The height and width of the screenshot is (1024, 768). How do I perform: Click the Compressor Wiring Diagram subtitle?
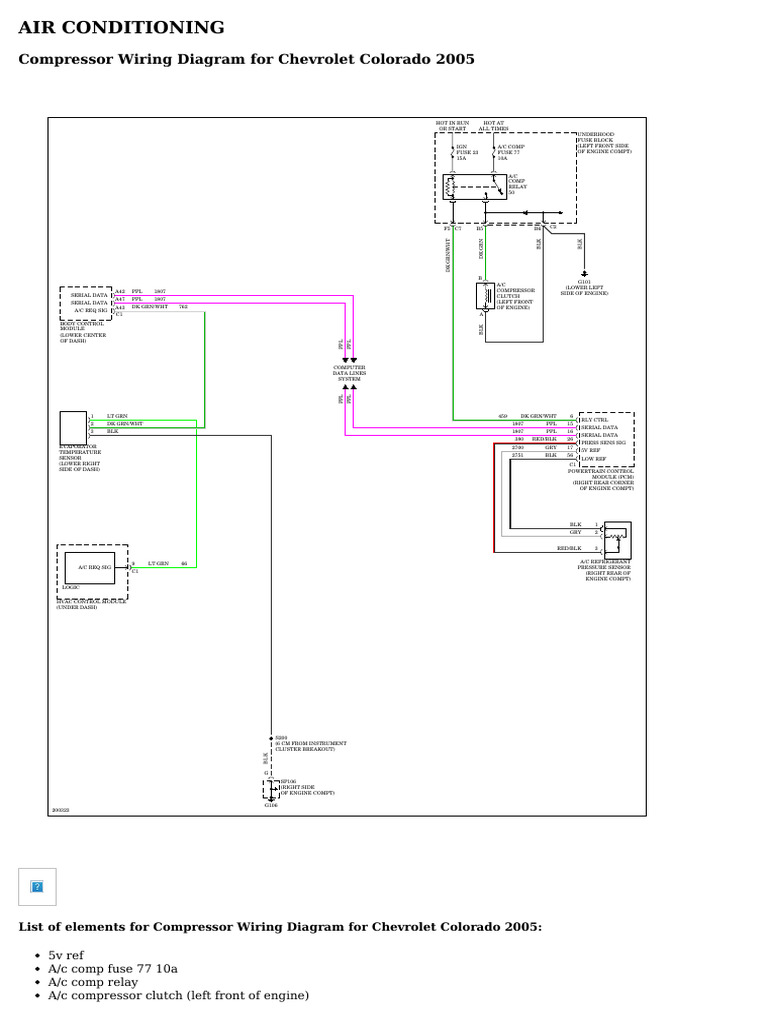246,59
